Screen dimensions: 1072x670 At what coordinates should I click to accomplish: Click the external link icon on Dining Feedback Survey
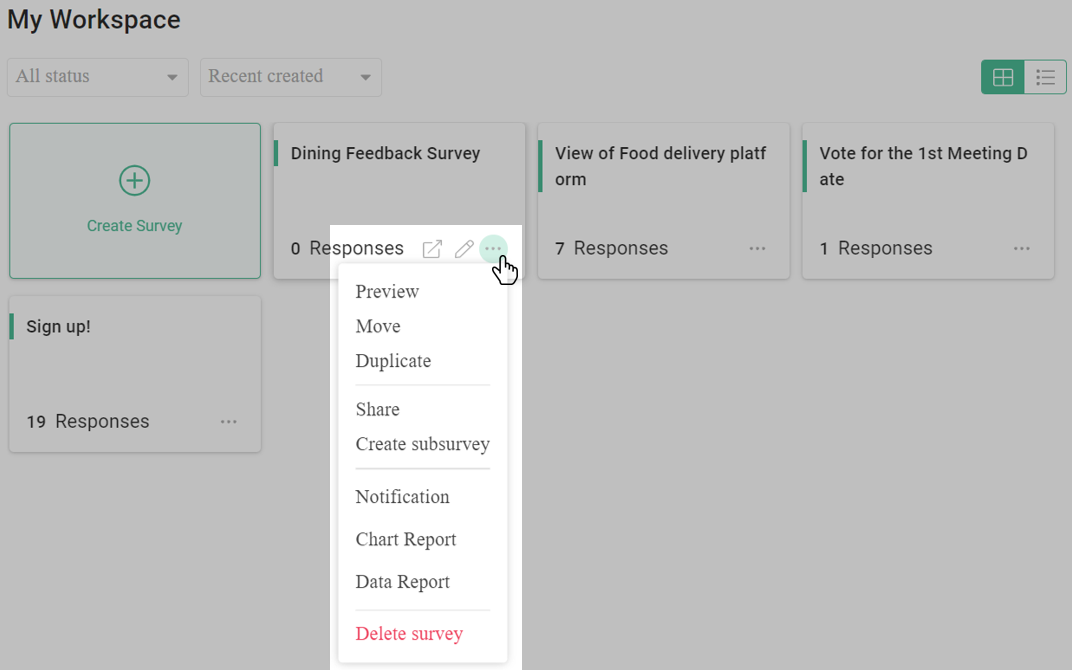pyautogui.click(x=432, y=248)
